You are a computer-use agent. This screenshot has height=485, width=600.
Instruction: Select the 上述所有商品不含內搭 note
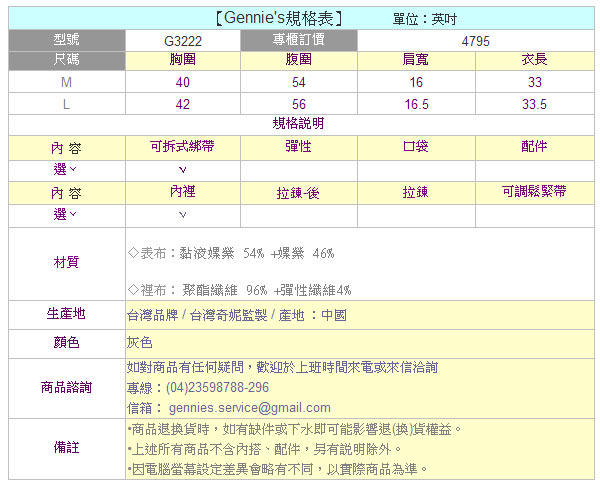264,449
